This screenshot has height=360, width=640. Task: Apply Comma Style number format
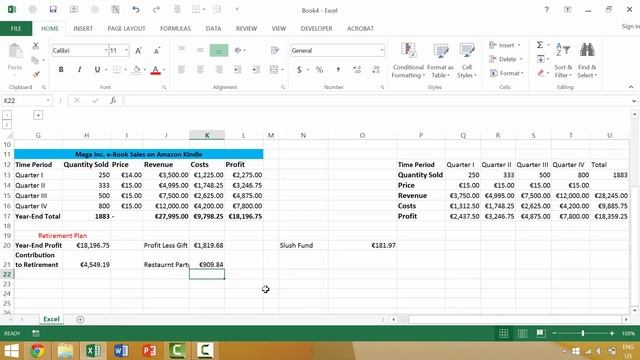click(x=338, y=70)
